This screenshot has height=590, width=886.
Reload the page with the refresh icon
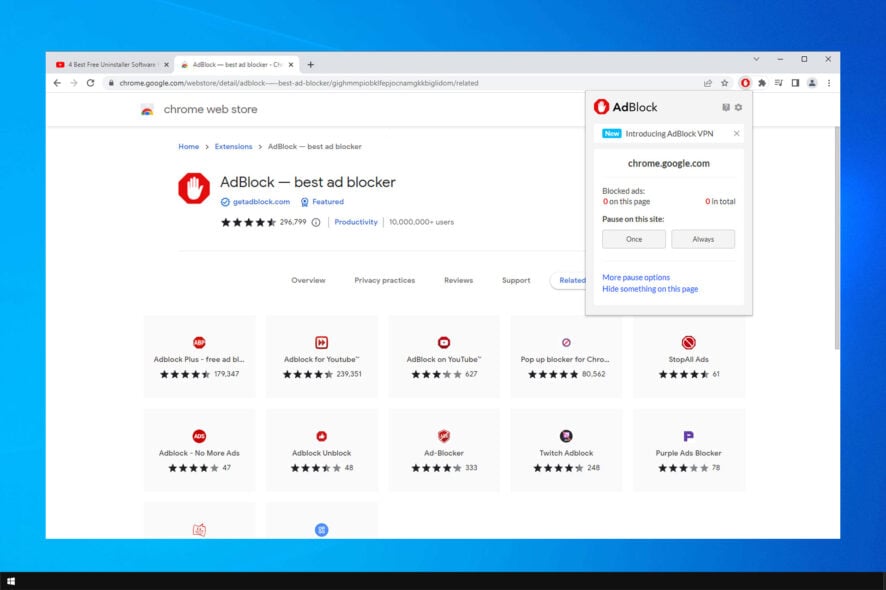point(90,83)
